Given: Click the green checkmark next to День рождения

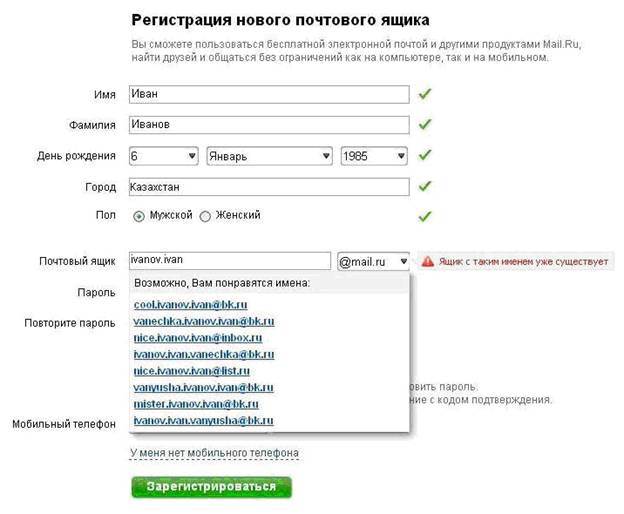Looking at the screenshot, I should coord(425,155).
